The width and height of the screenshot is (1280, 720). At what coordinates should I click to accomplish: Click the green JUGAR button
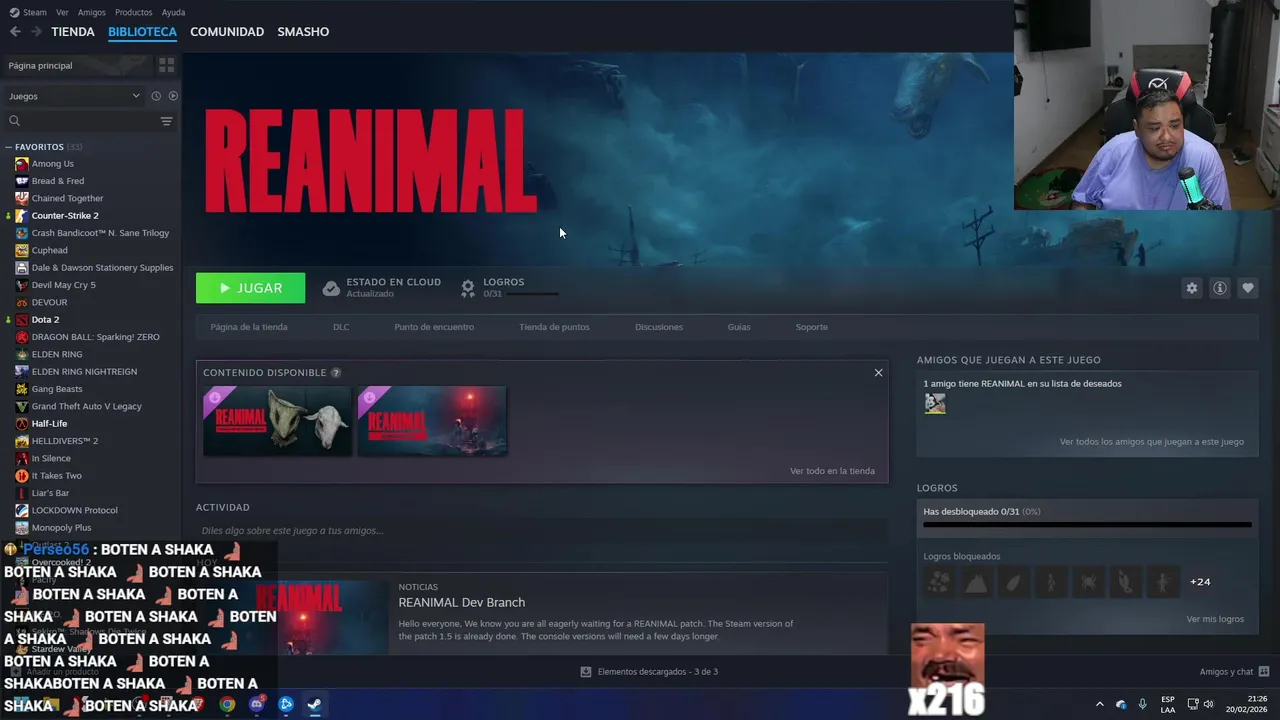[250, 288]
